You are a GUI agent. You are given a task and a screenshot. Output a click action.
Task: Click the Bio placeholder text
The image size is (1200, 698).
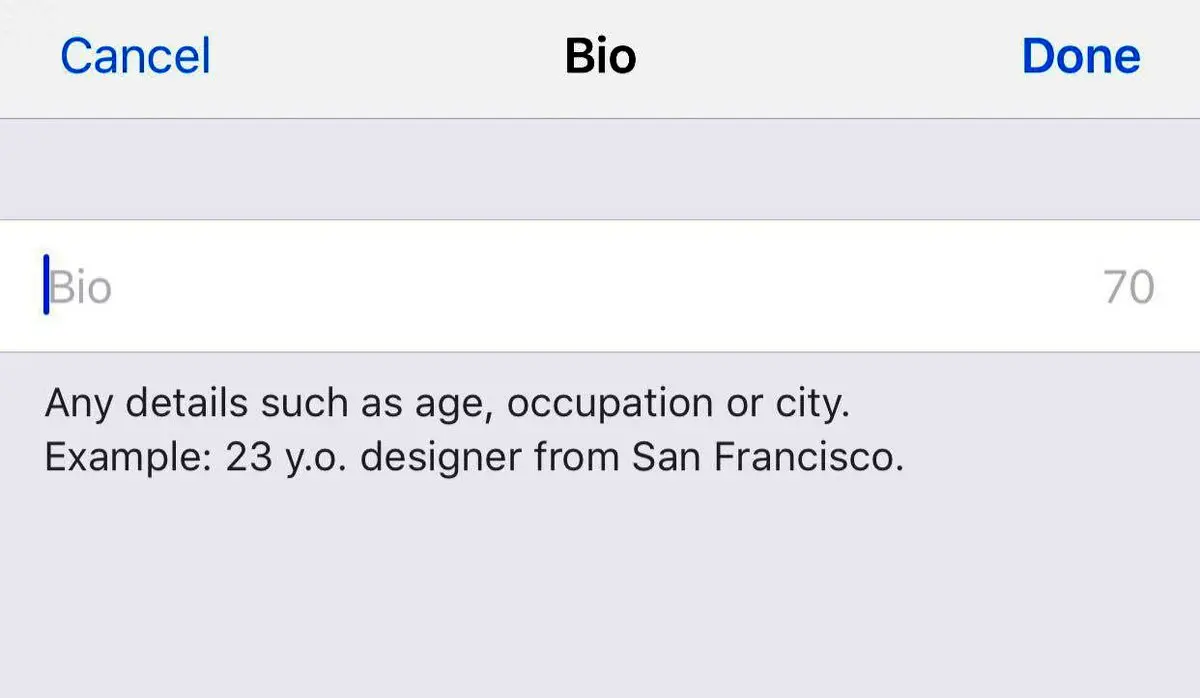(x=81, y=288)
